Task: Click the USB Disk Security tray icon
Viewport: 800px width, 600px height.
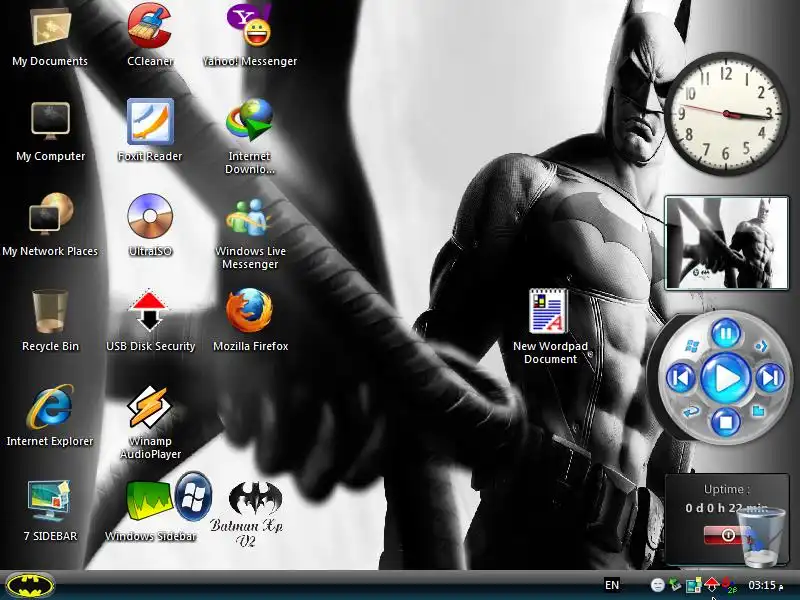Action: tap(711, 585)
